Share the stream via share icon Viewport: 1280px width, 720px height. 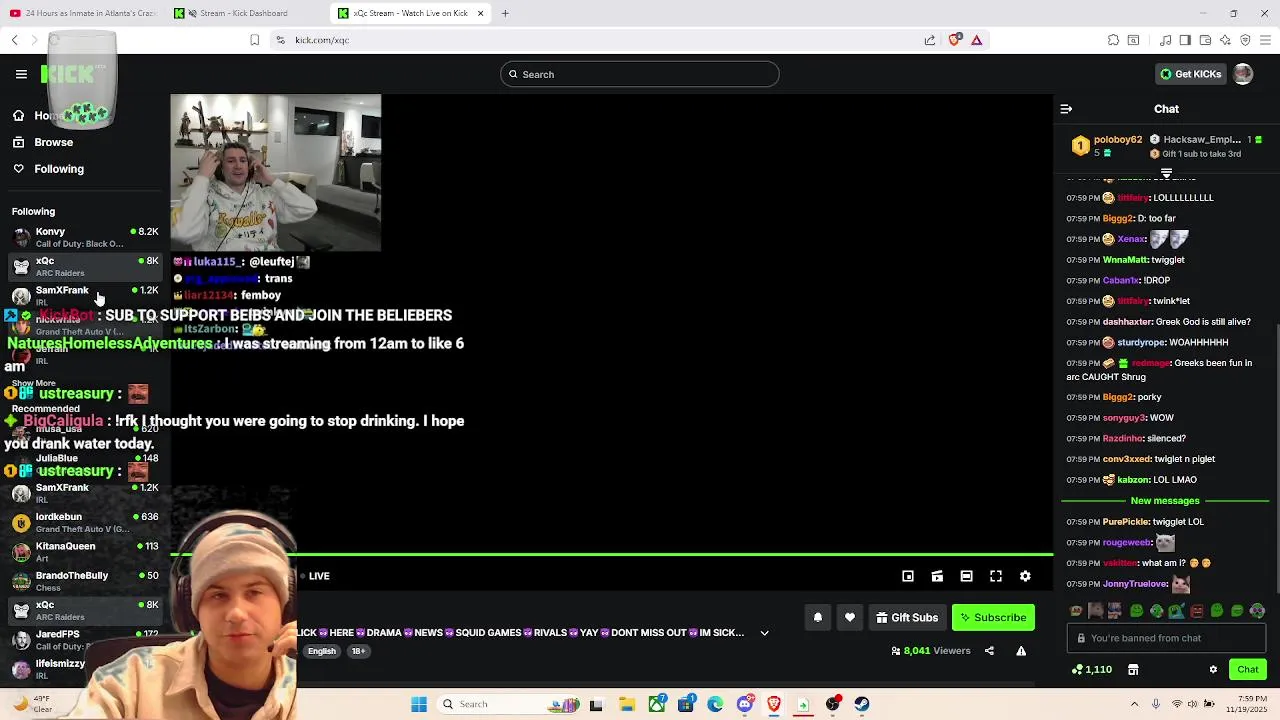tap(989, 651)
